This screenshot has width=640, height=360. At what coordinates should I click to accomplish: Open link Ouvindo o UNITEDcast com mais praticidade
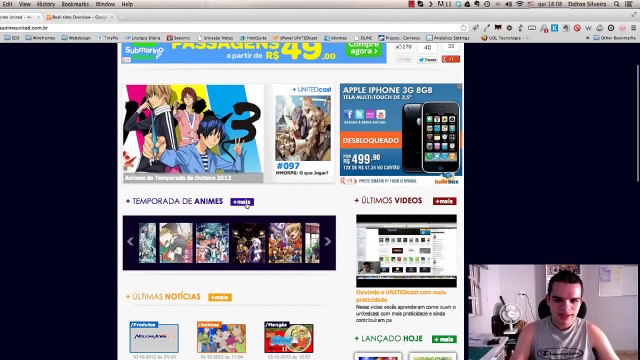pos(401,296)
